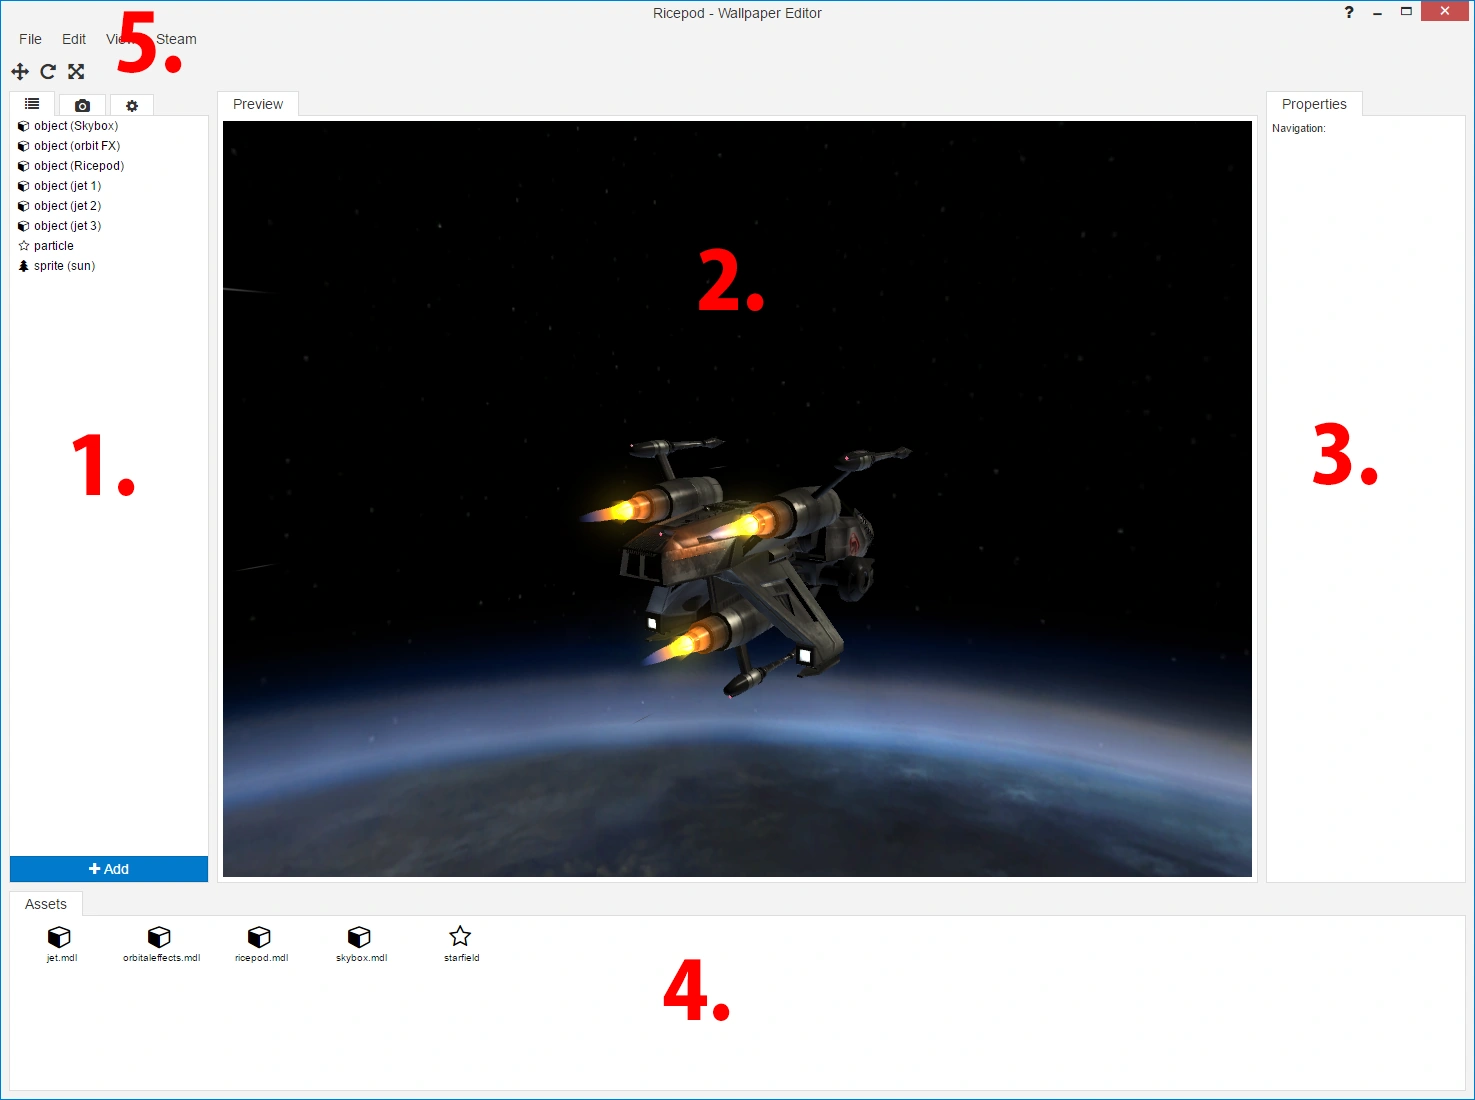Click the cube icon beside object (Skybox)
This screenshot has width=1475, height=1100.
[24, 126]
